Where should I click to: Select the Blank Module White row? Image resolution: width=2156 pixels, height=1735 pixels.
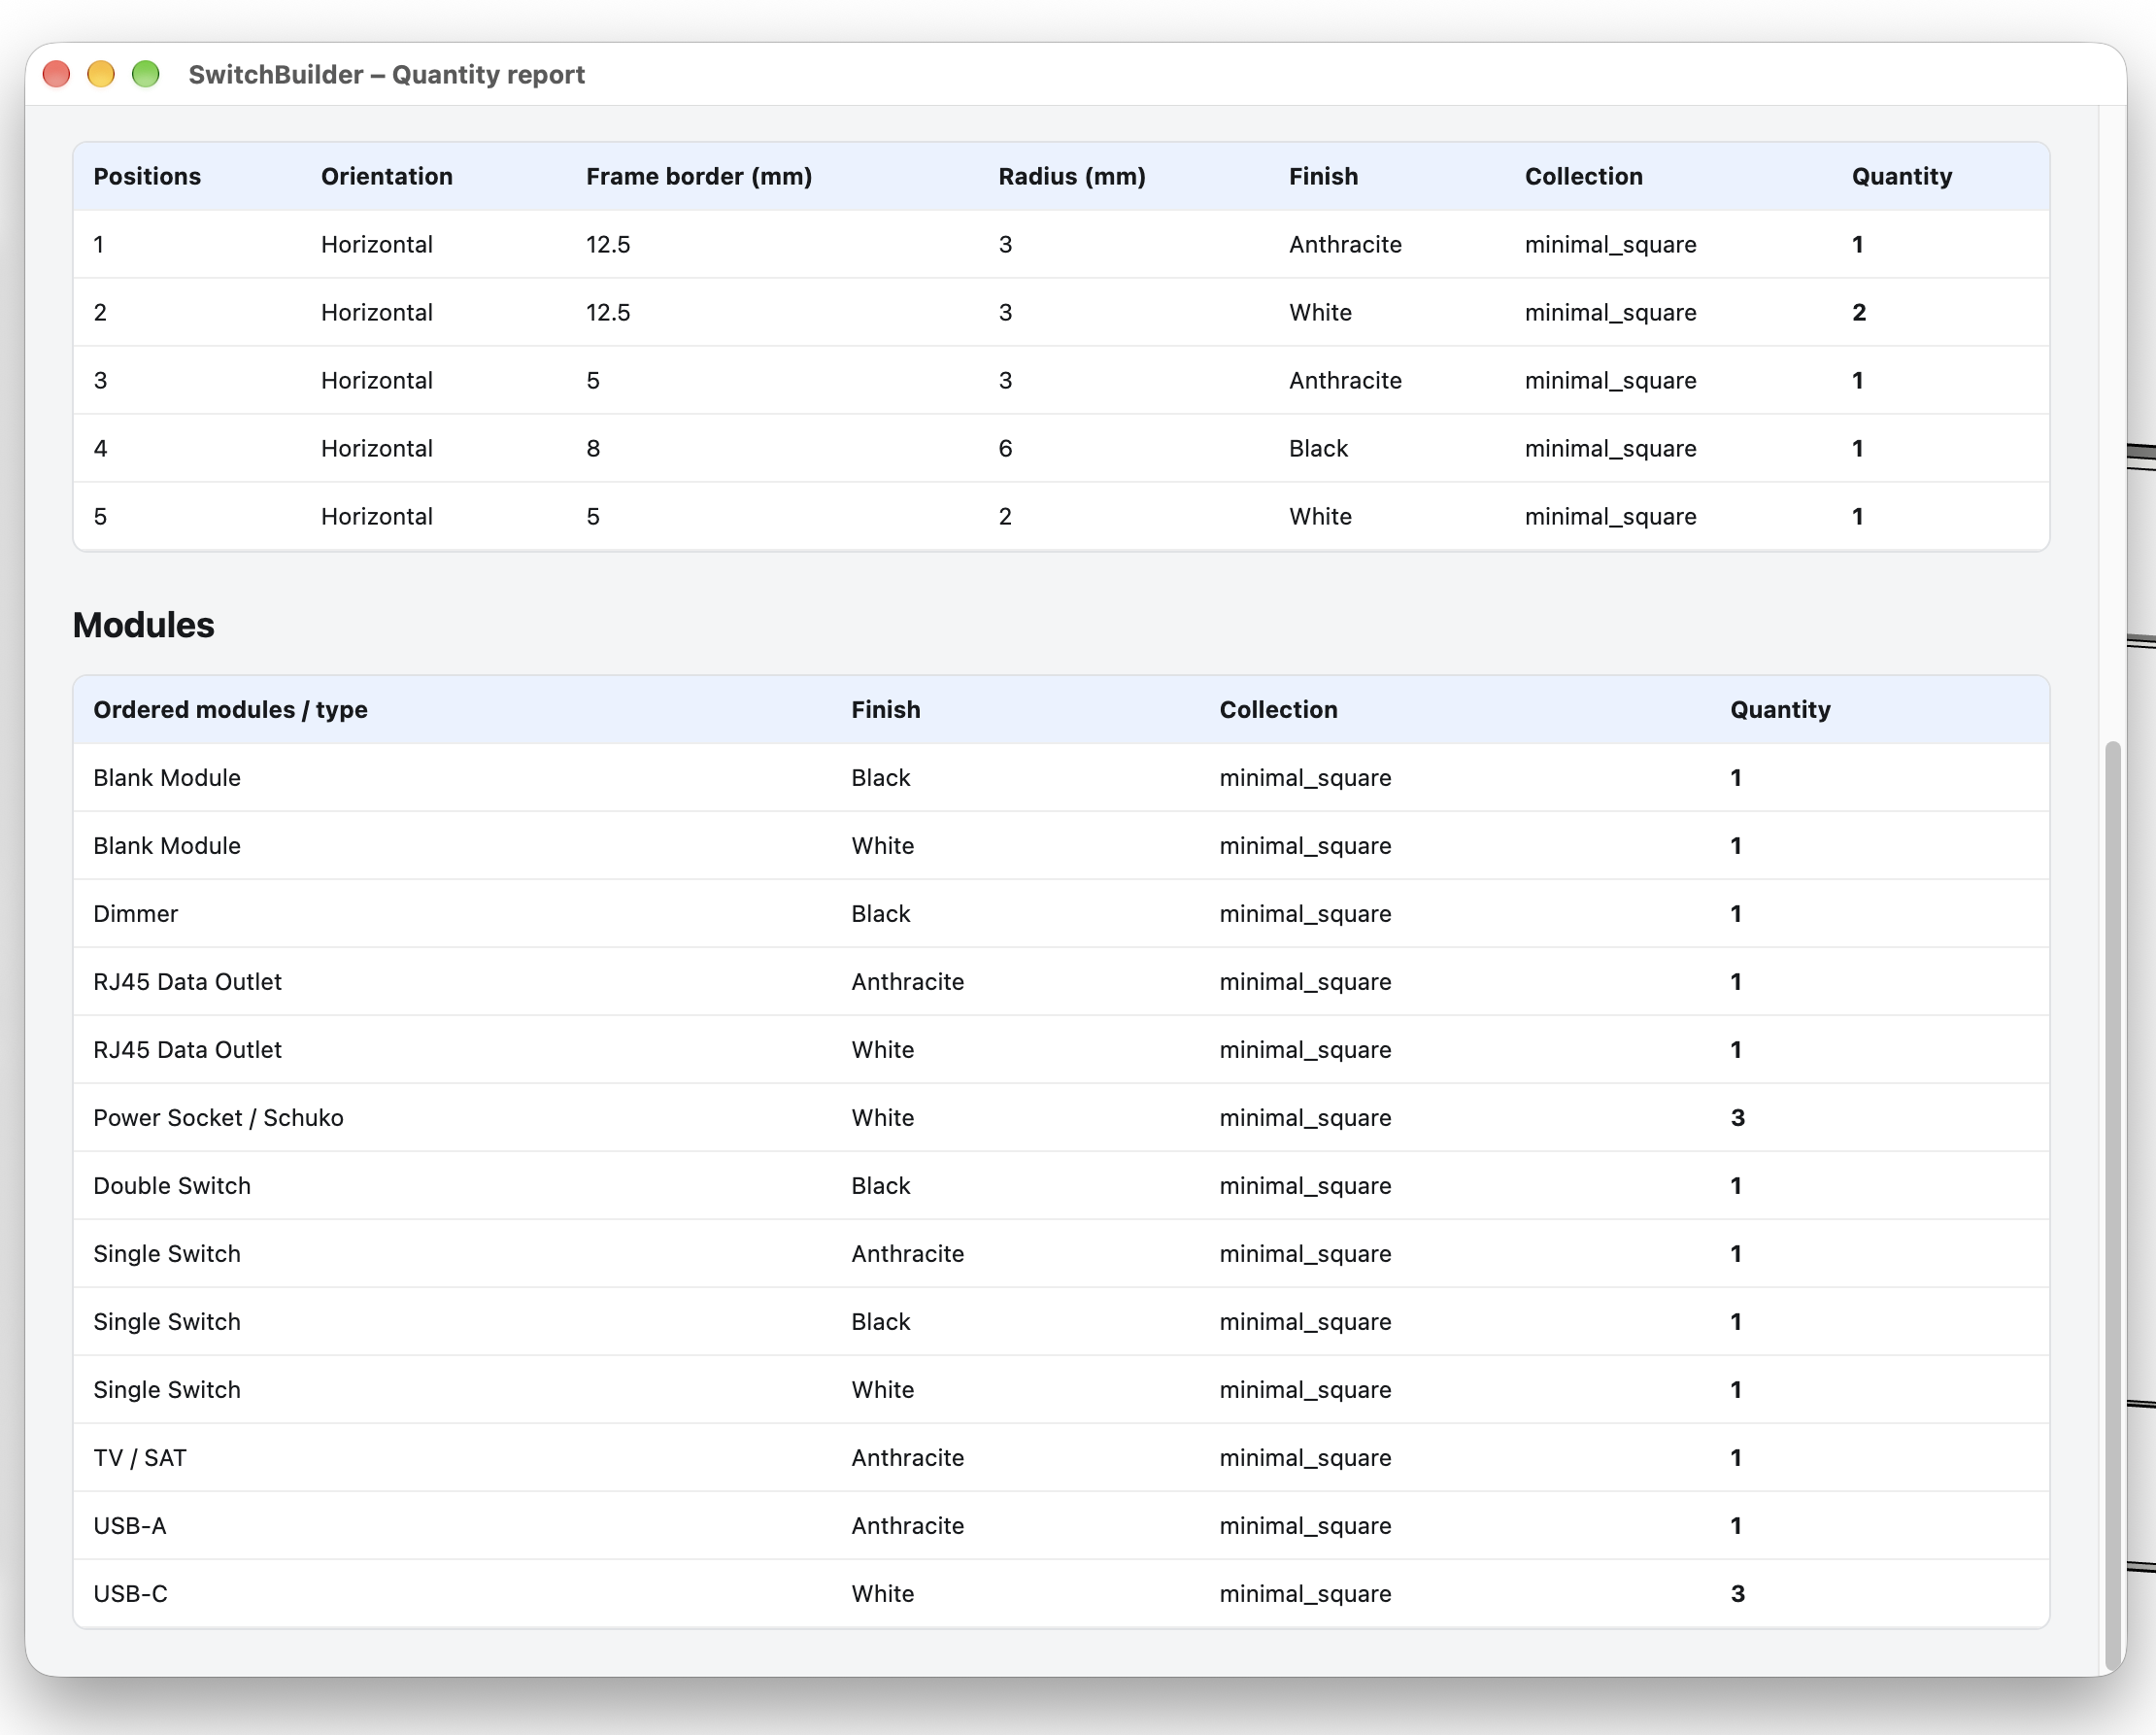pyautogui.click(x=1061, y=846)
